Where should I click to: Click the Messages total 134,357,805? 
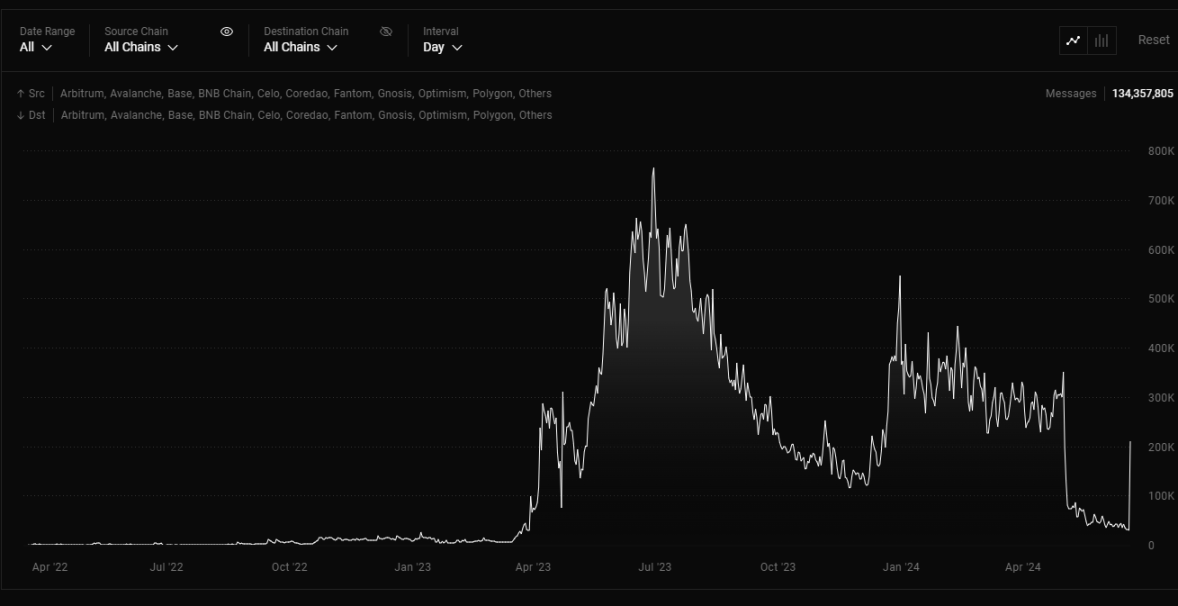1142,94
